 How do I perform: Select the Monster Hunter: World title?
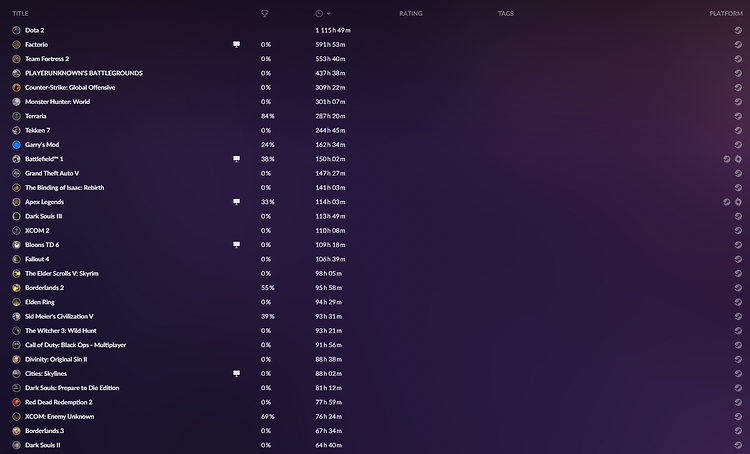point(57,101)
